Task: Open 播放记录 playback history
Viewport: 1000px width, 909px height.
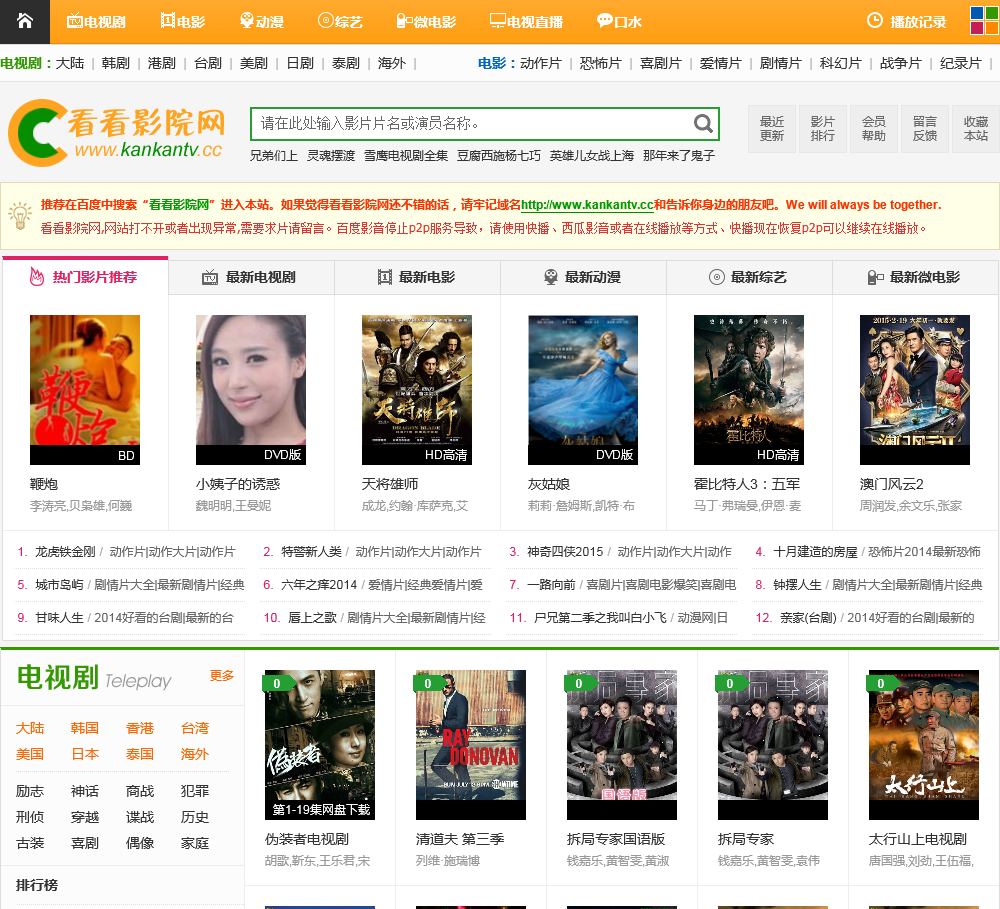Action: [906, 21]
